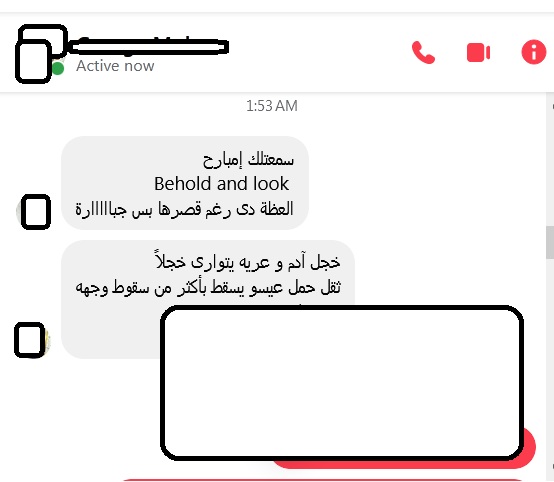Image resolution: width=554 pixels, height=482 pixels.
Task: Click the large white redacted box
Action: pyautogui.click(x=342, y=383)
